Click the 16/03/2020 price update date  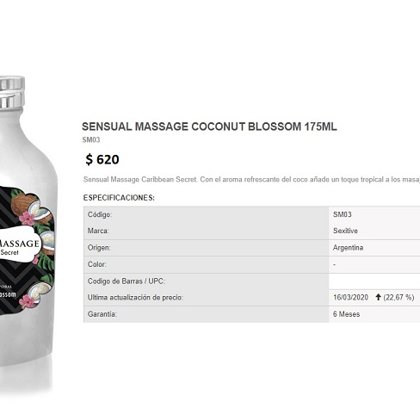(x=351, y=297)
